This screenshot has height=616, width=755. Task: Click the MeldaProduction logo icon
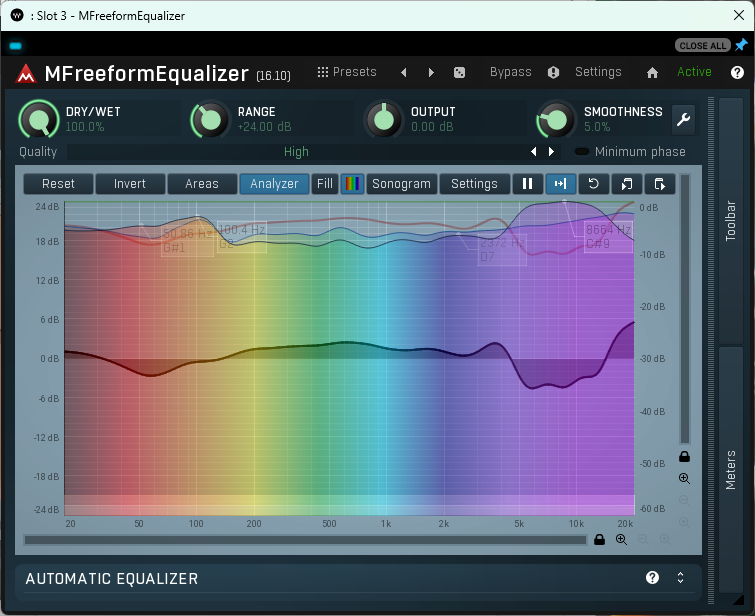click(26, 73)
